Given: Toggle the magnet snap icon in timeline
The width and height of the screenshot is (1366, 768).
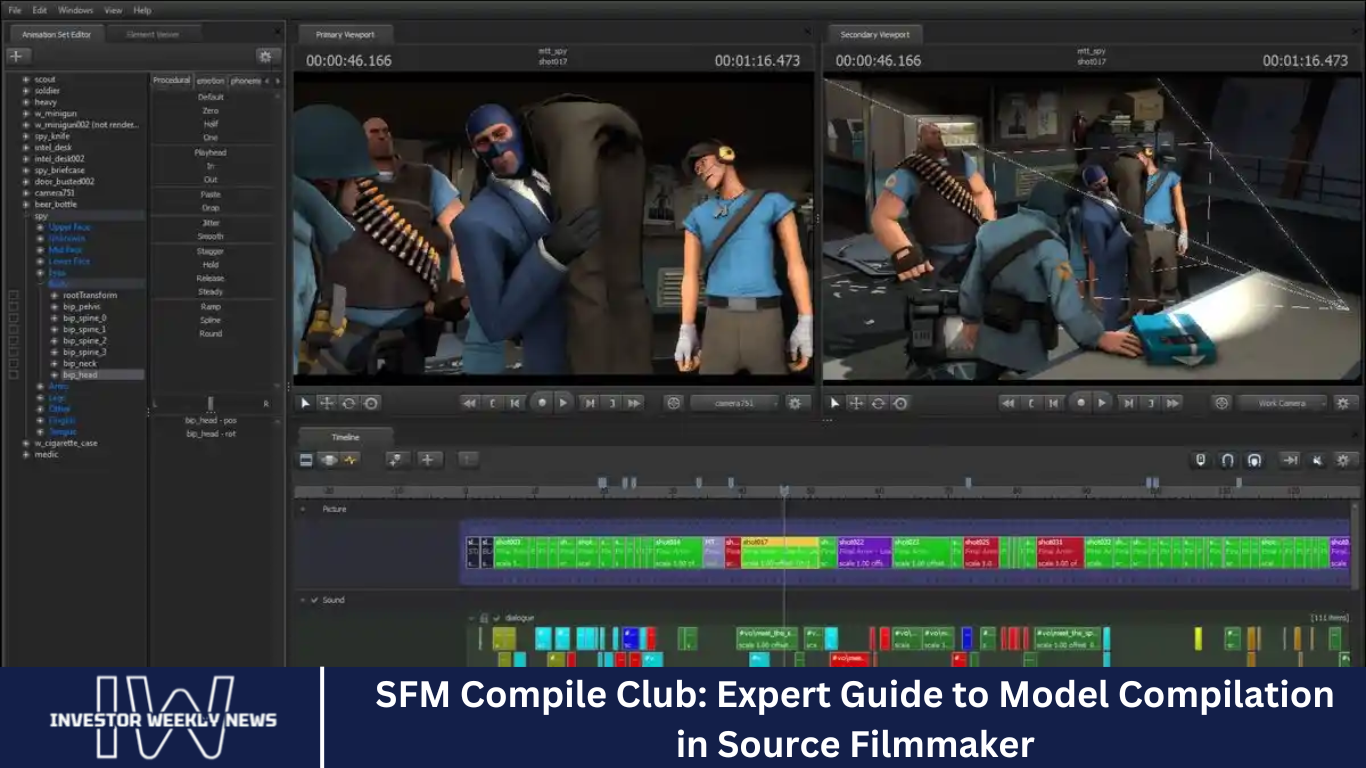Looking at the screenshot, I should tap(1227, 460).
